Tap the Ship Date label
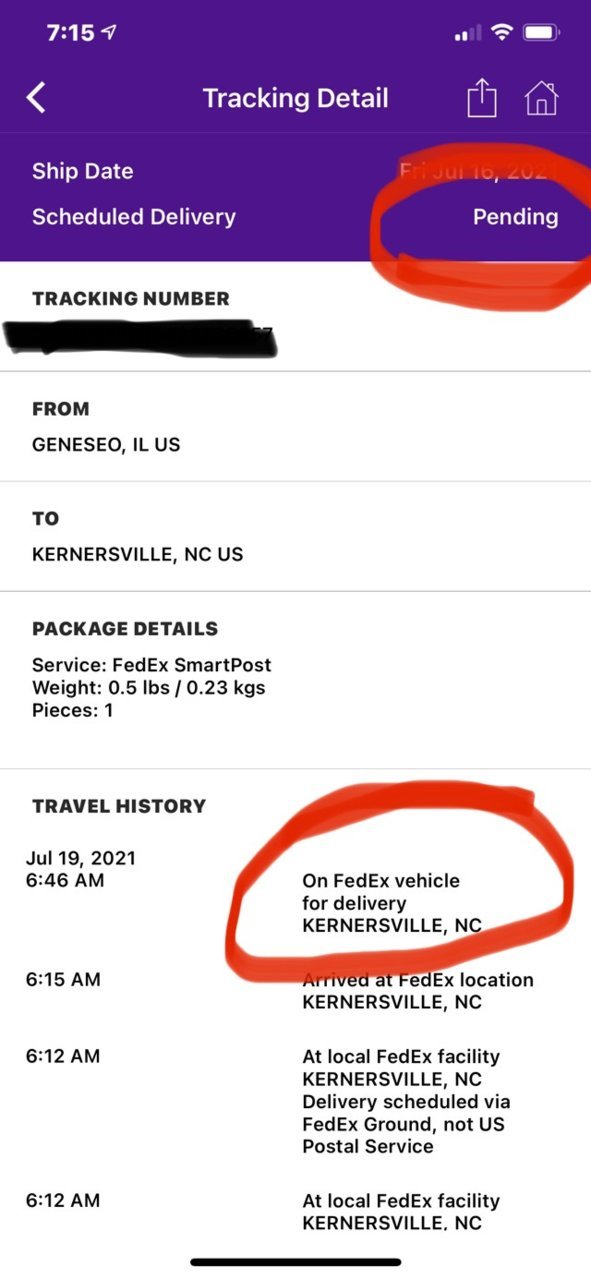The height and width of the screenshot is (1279, 591). pos(82,171)
